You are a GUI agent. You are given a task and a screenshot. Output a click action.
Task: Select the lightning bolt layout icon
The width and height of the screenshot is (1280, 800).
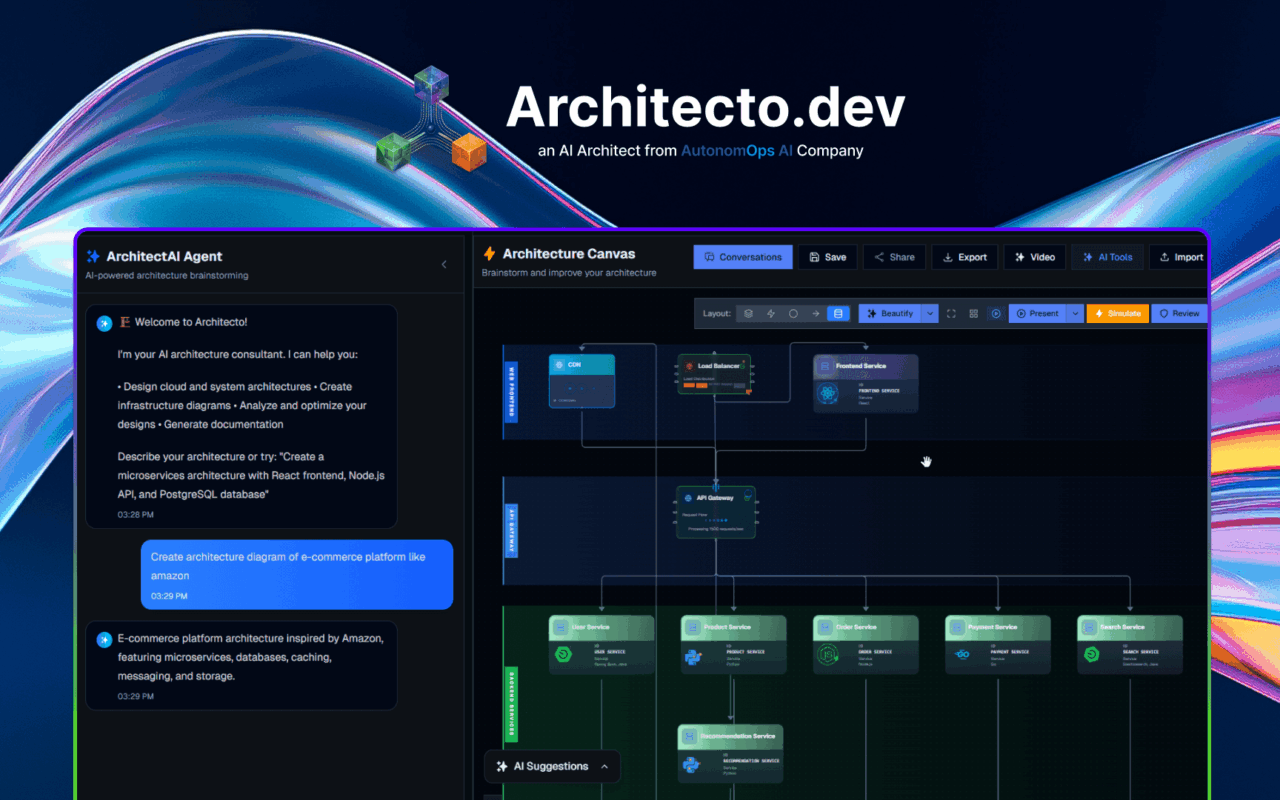[x=771, y=313]
